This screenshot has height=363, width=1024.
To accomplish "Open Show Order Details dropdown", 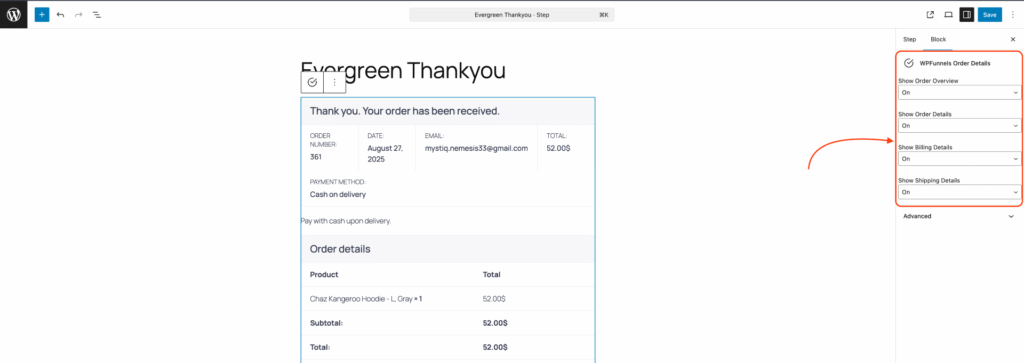I will point(959,125).
